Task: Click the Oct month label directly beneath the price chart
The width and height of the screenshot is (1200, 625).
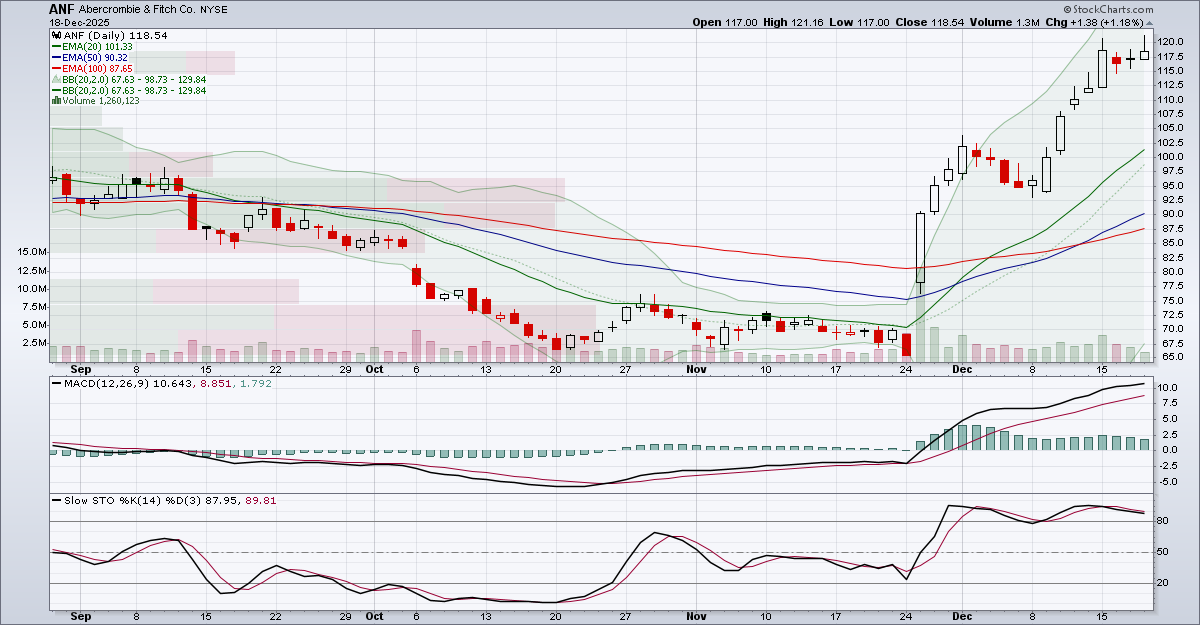Action: click(x=374, y=369)
